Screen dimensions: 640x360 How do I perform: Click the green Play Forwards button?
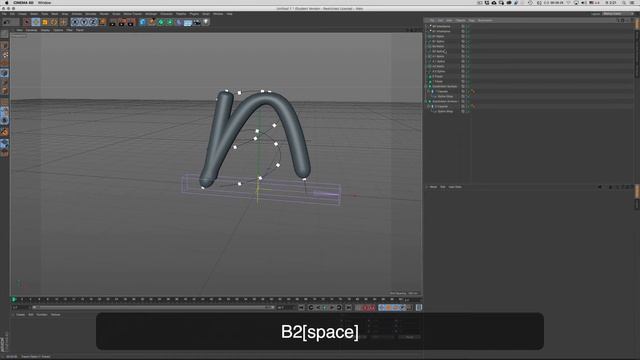(x=325, y=308)
